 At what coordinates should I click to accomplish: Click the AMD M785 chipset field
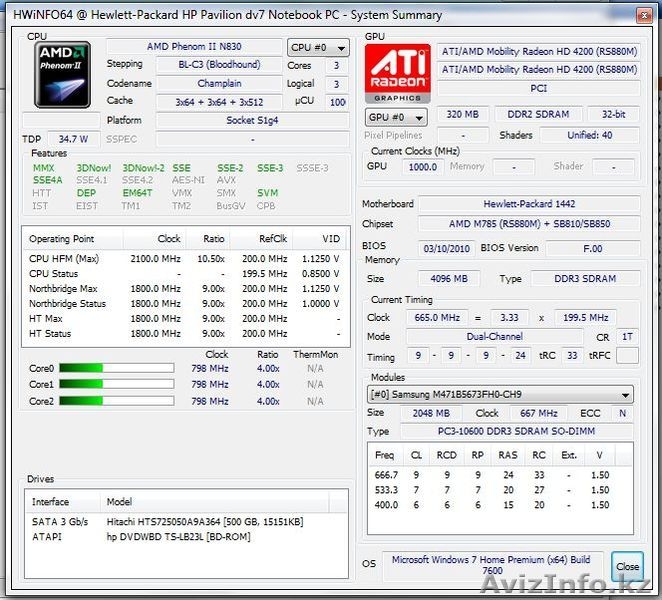[x=529, y=224]
